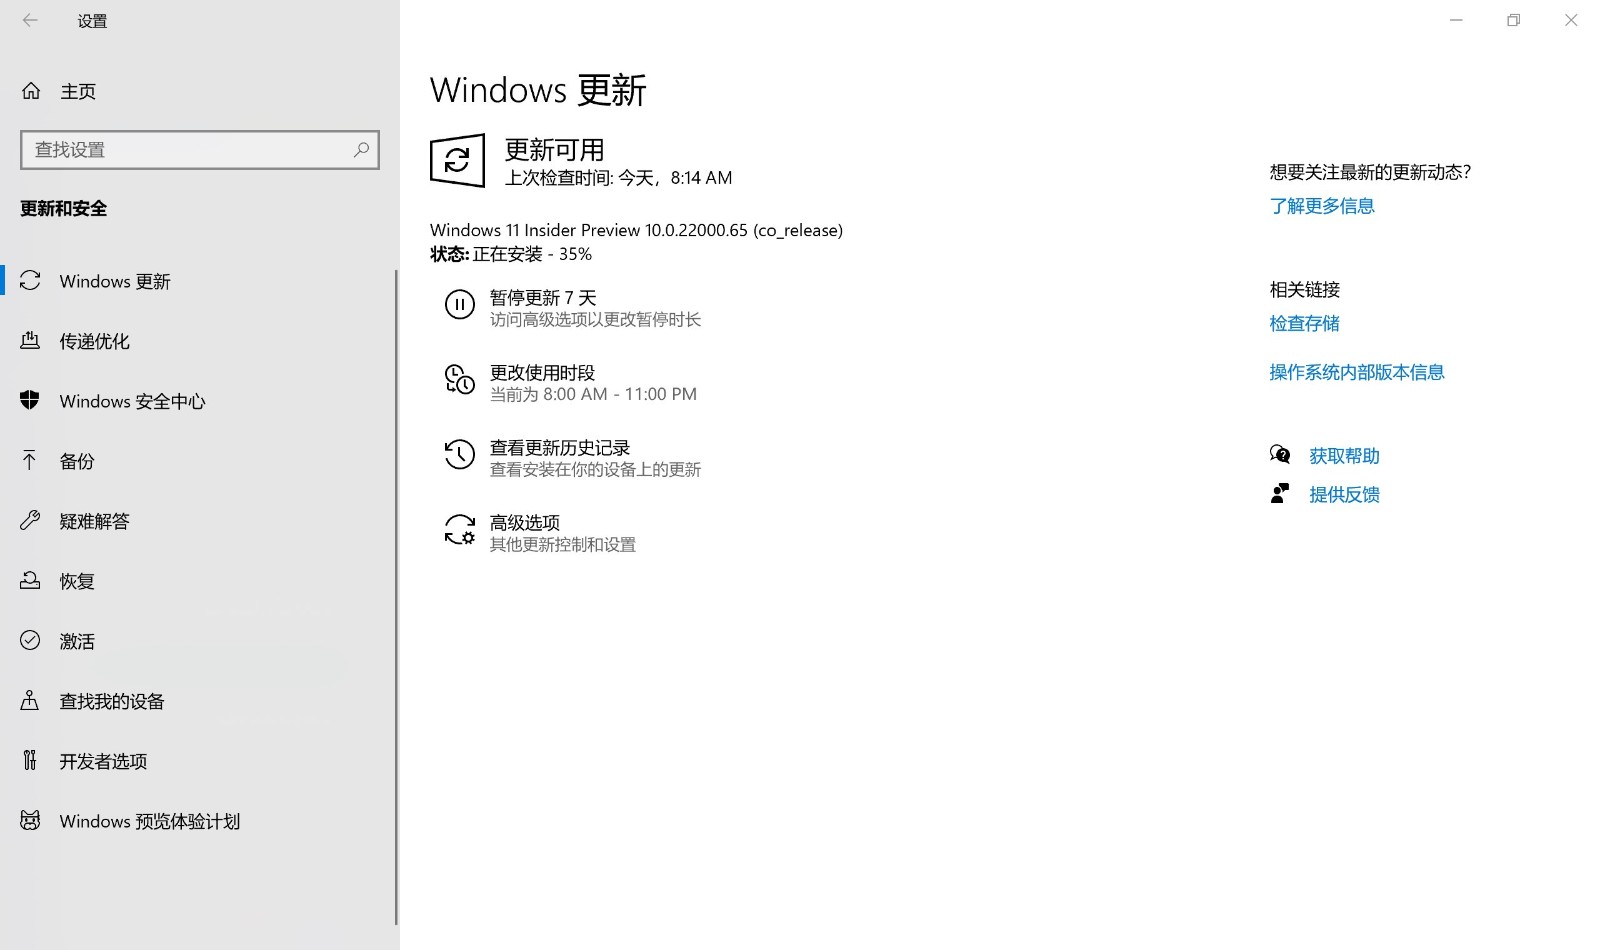
Task: Open 高级选项 settings
Action: pos(540,533)
